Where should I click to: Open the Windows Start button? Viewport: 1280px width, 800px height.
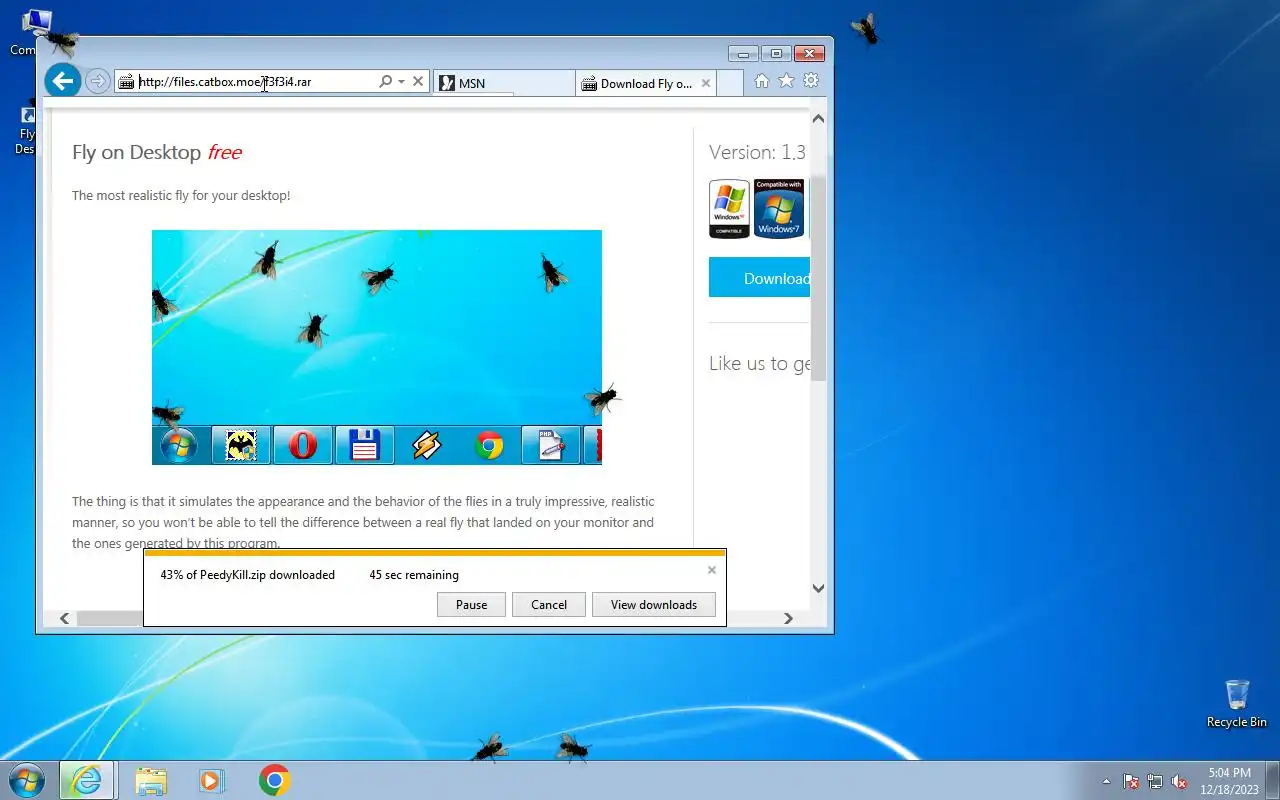click(x=27, y=780)
